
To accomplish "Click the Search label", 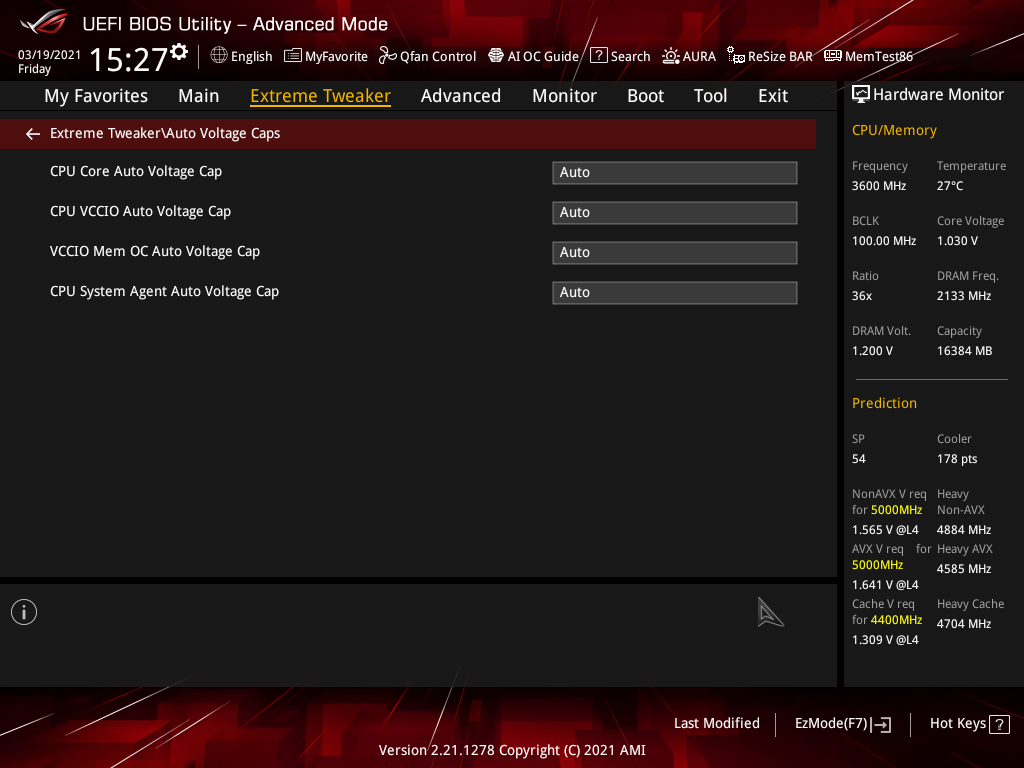I will pyautogui.click(x=630, y=57).
